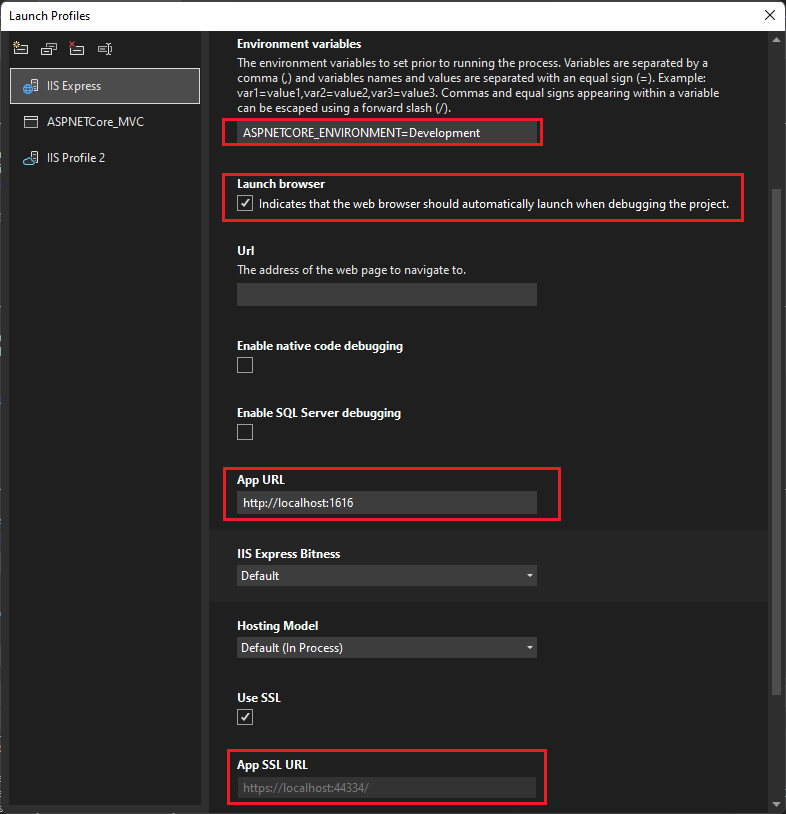Click the App URL text box

[387, 502]
